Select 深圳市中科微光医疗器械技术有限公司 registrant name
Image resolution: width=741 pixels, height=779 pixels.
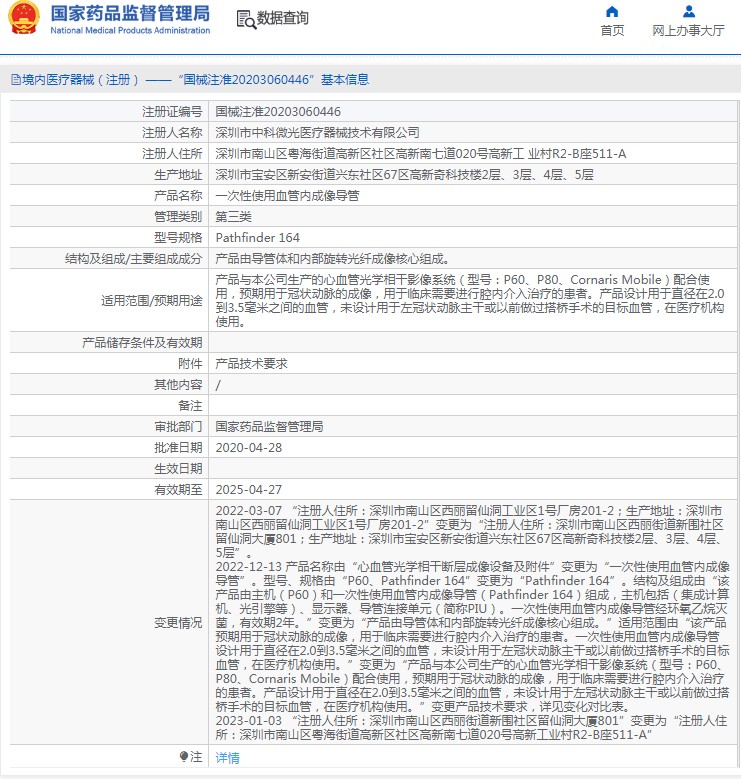tap(317, 133)
